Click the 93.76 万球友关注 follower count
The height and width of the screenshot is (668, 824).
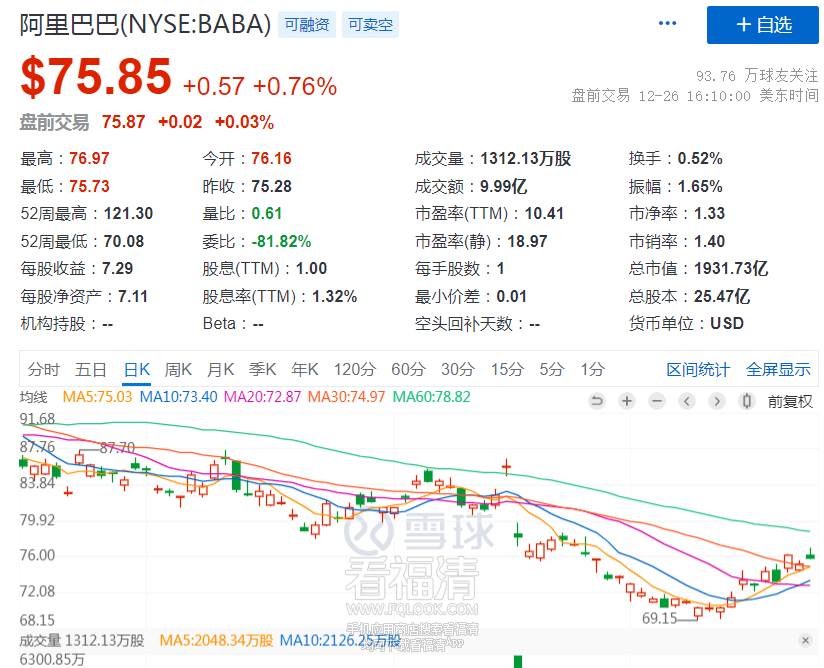tap(757, 76)
